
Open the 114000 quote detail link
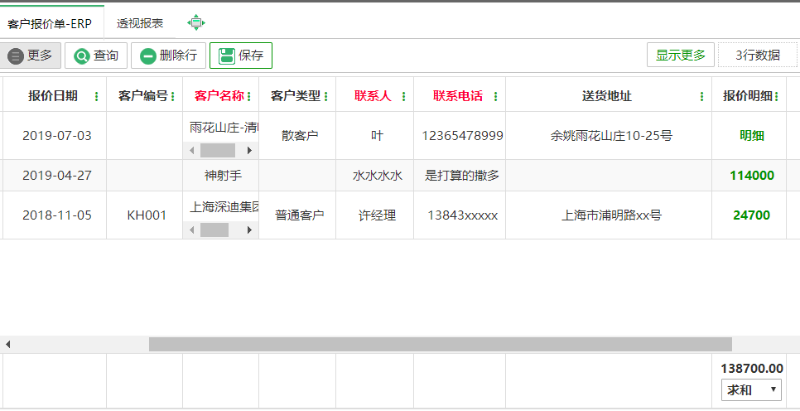(x=752, y=175)
